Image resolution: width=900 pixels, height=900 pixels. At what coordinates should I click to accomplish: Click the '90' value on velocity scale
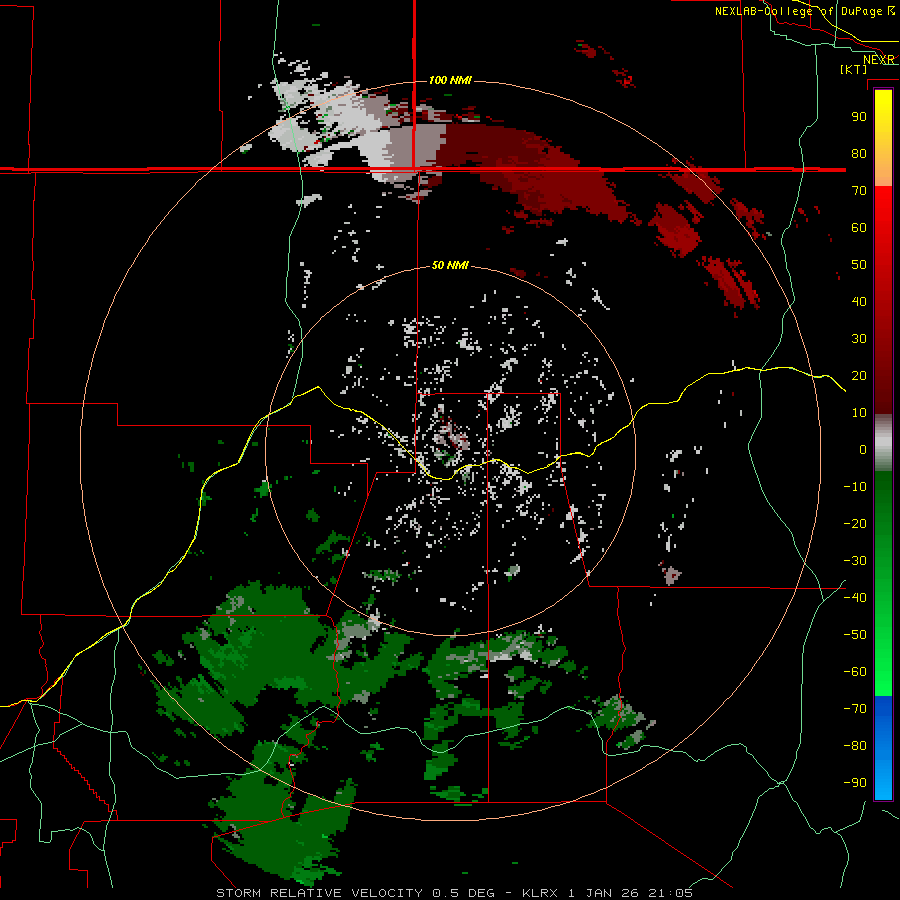coord(859,117)
